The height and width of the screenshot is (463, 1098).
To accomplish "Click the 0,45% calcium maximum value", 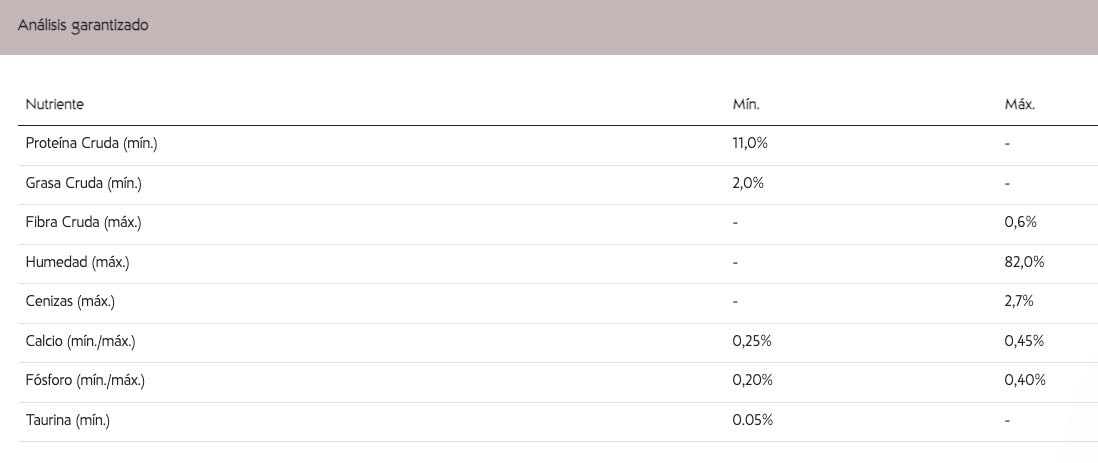I will [1024, 341].
